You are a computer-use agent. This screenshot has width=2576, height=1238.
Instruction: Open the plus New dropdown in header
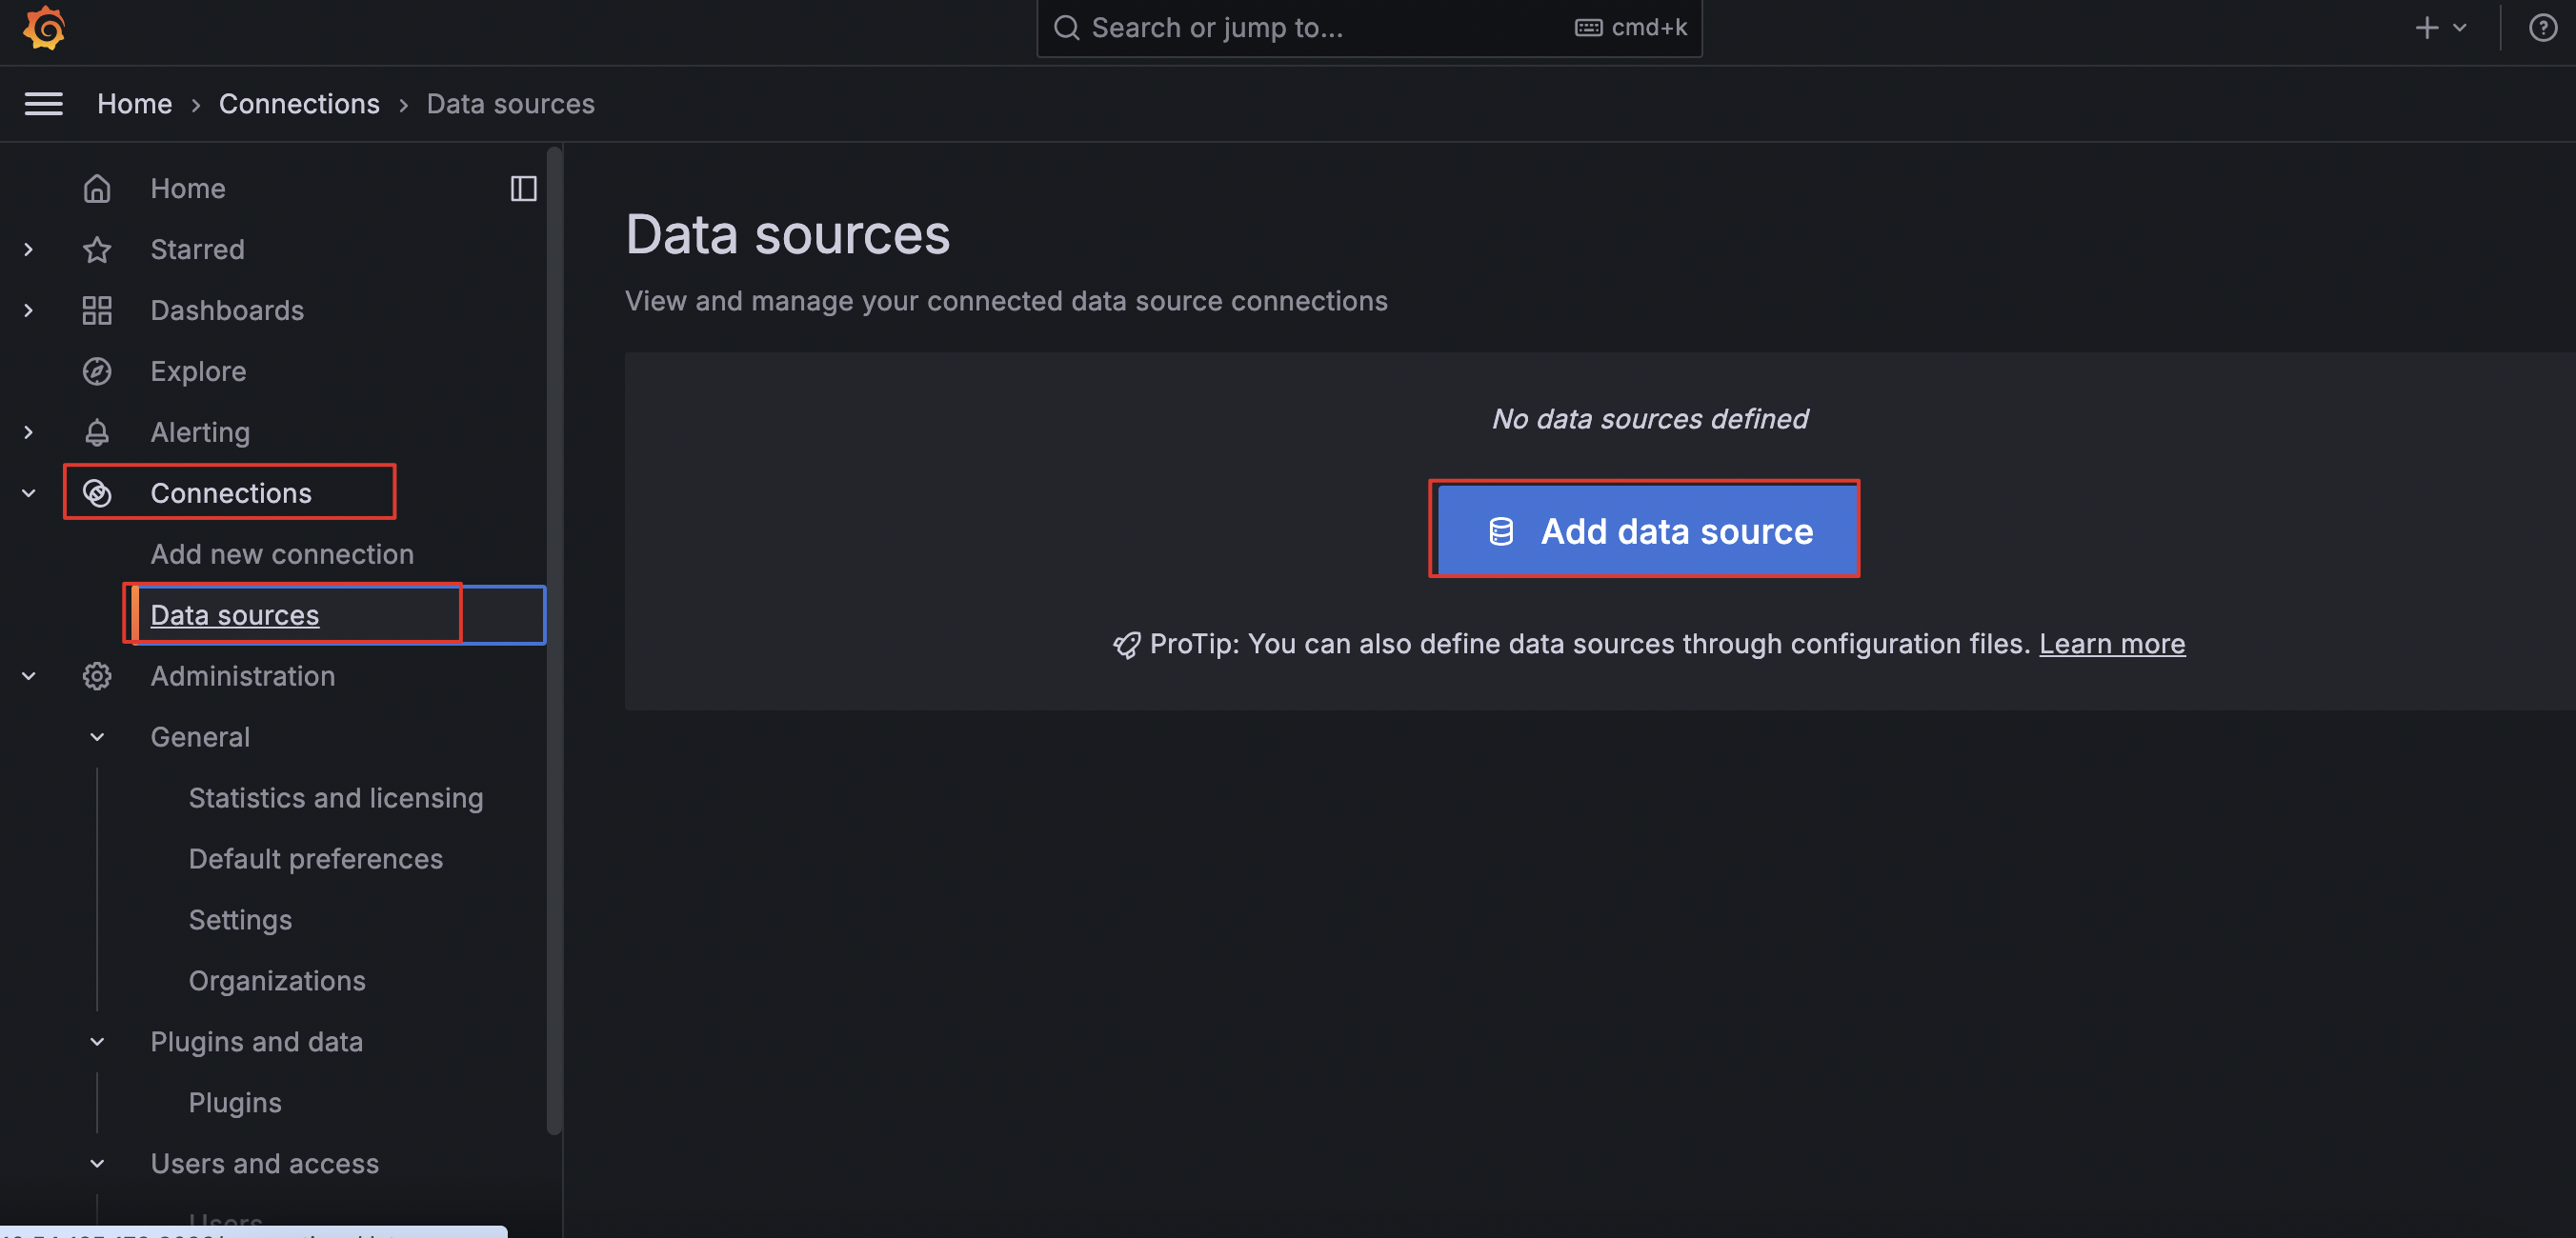2438,28
